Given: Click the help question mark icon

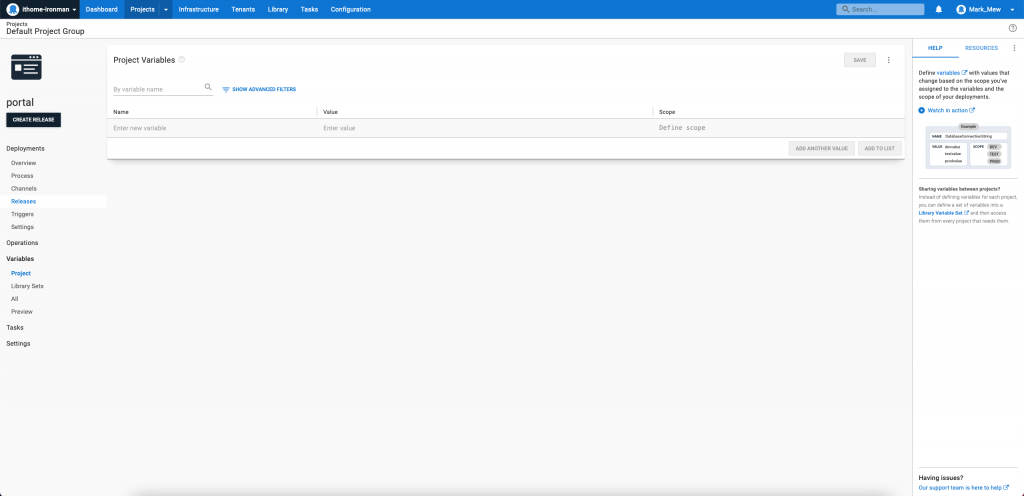Looking at the screenshot, I should coord(1013,28).
